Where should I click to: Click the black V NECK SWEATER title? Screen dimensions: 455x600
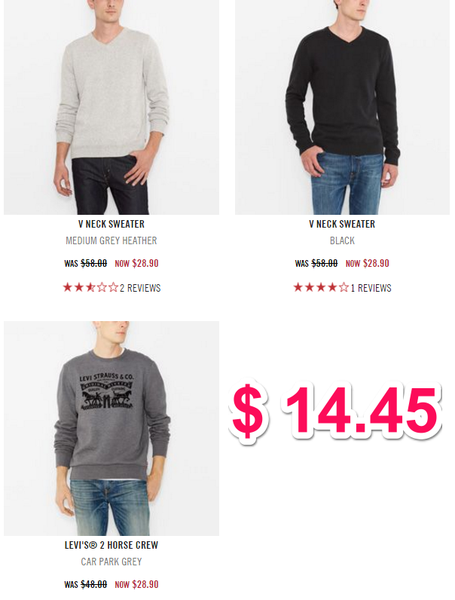point(342,224)
